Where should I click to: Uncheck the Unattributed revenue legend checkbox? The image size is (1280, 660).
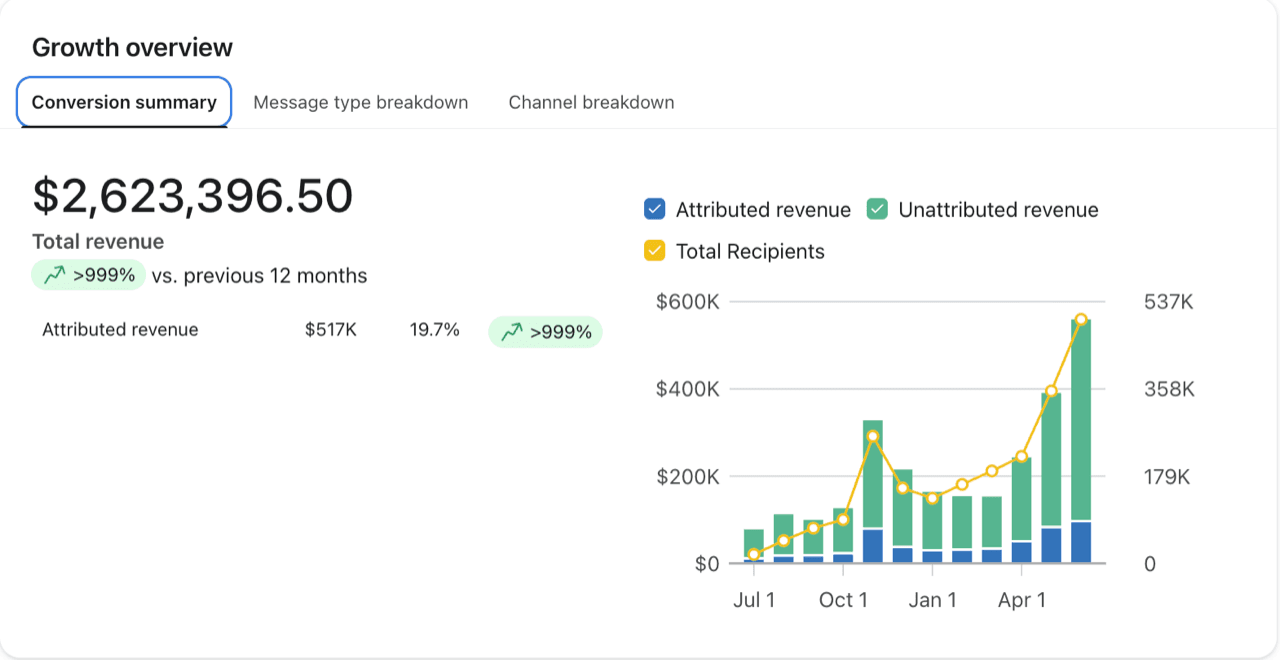[877, 209]
